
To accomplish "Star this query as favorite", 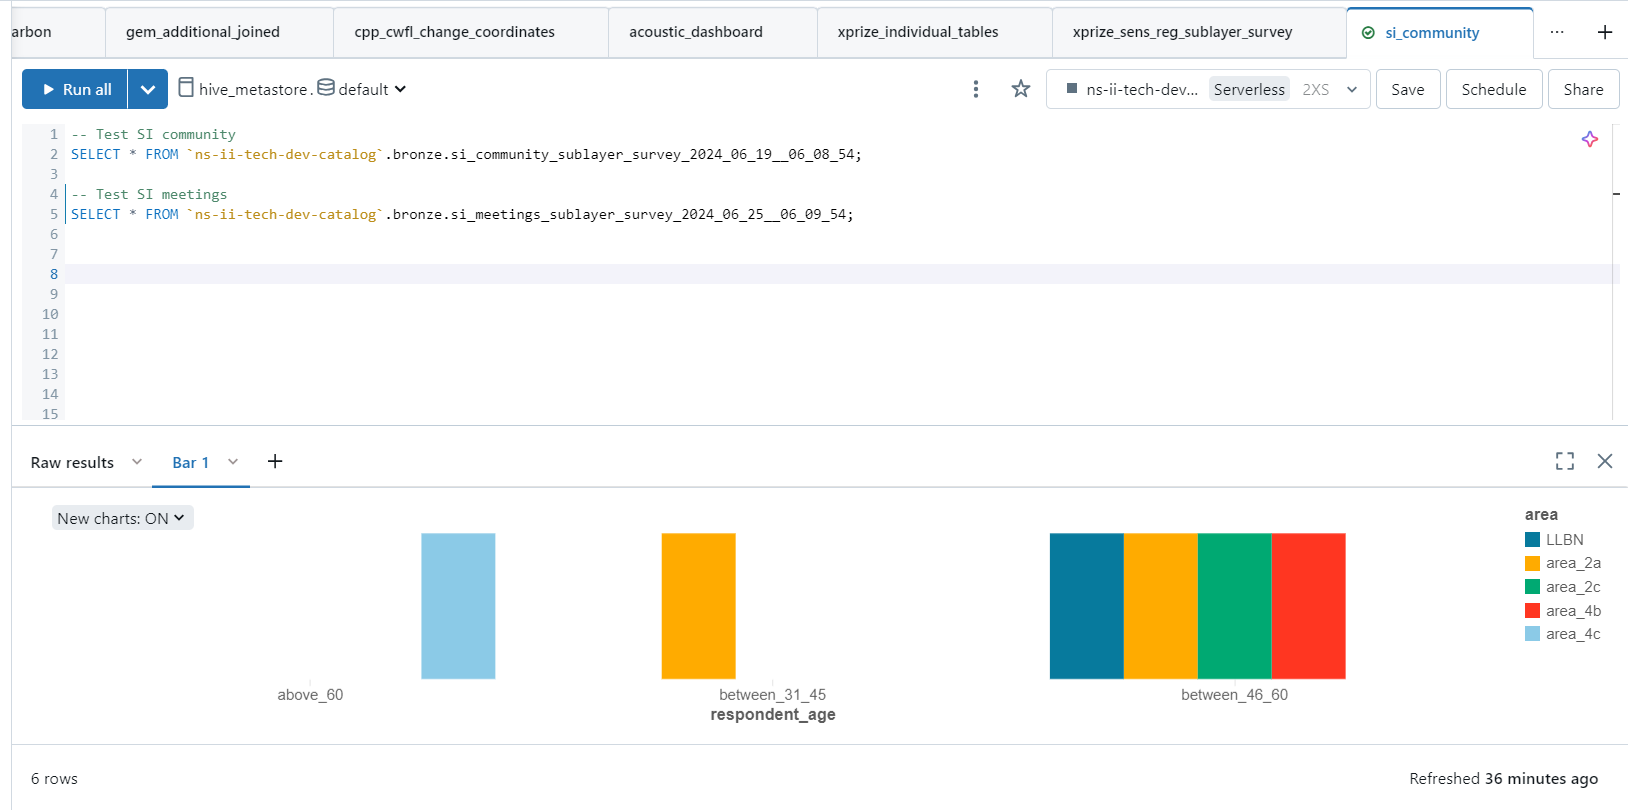I will coord(1021,89).
